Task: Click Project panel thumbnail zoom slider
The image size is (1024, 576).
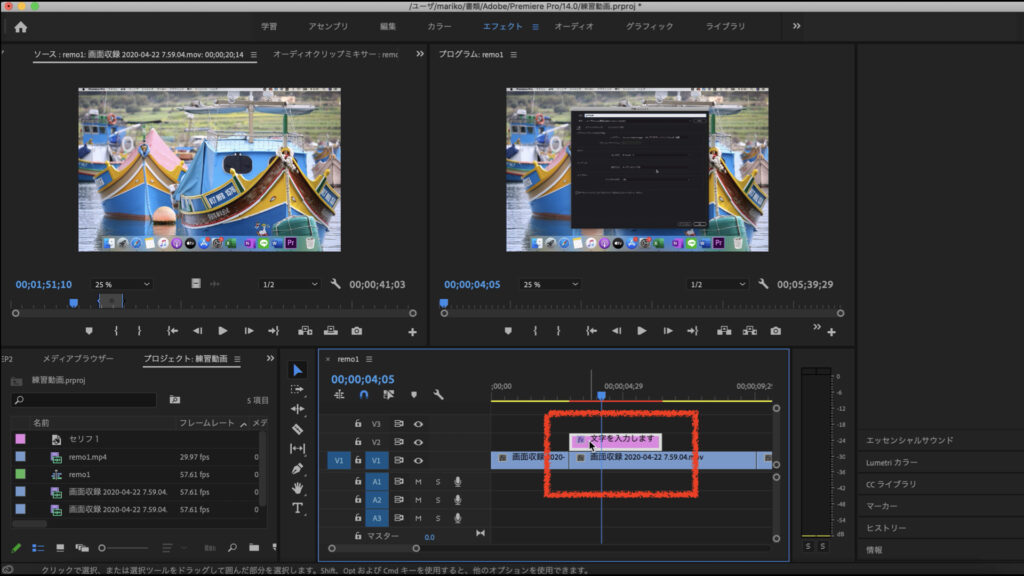Action: pyautogui.click(x=123, y=548)
